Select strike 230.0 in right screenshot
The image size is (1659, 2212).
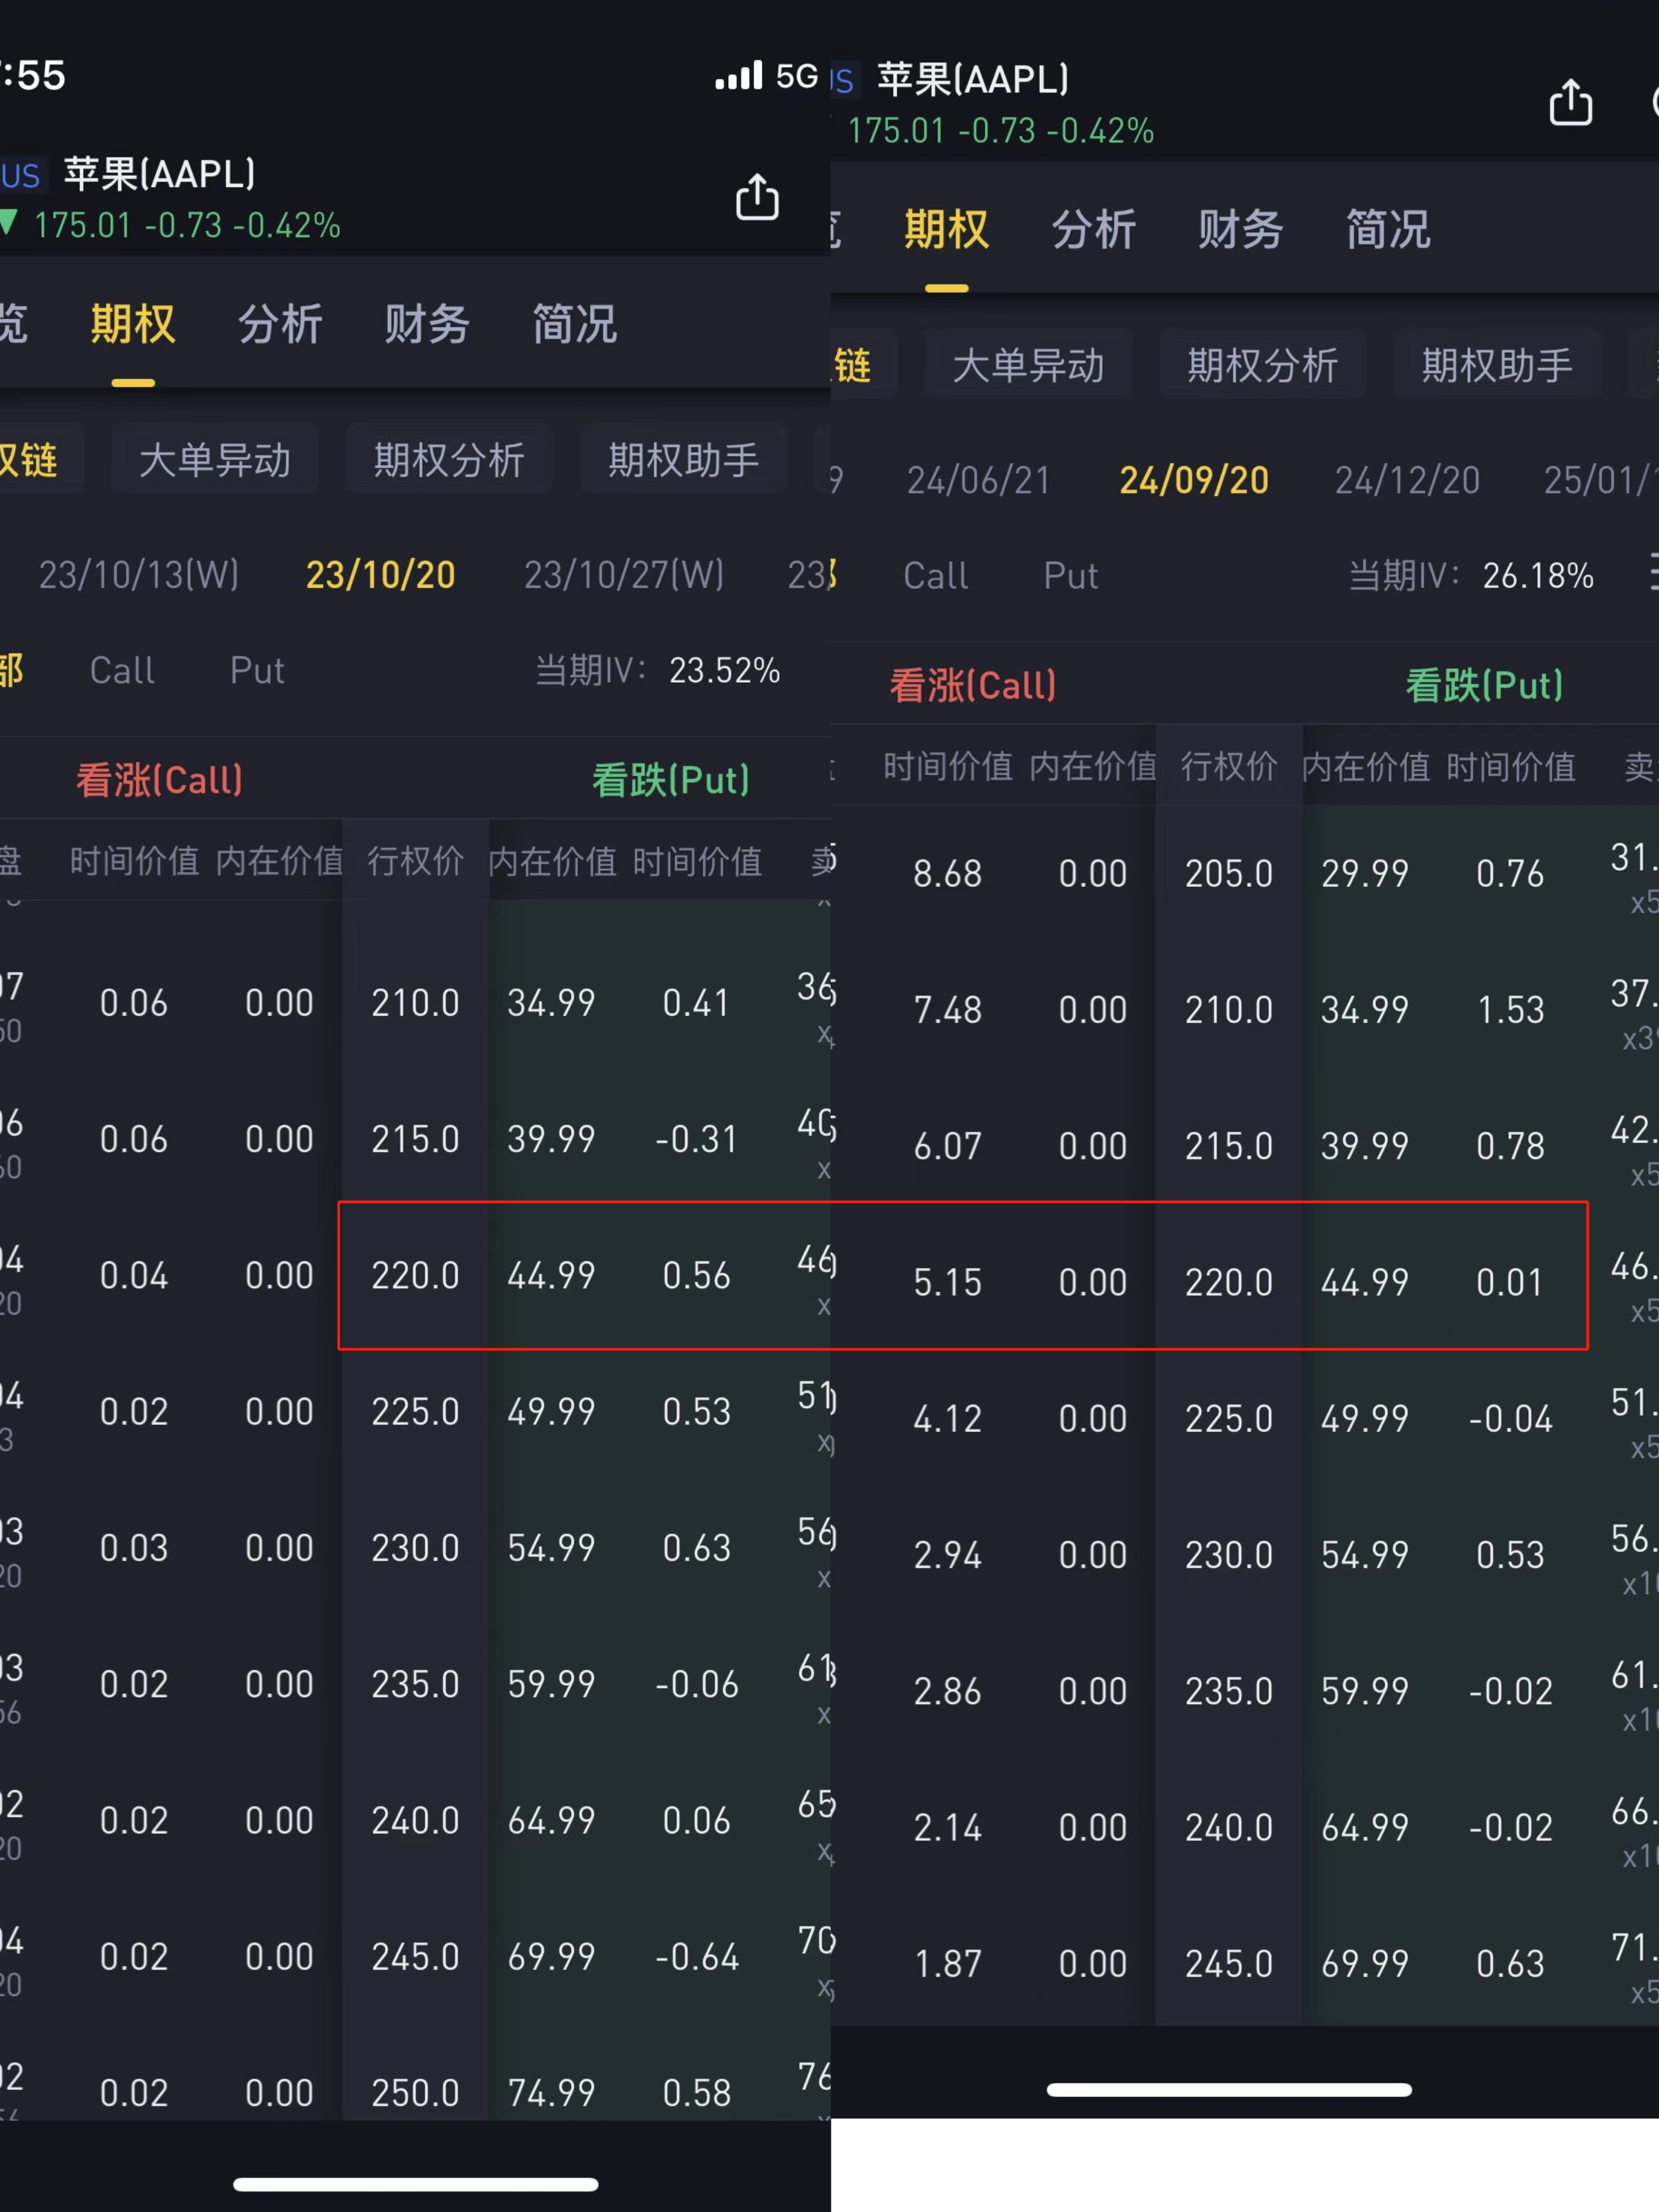[1229, 1555]
